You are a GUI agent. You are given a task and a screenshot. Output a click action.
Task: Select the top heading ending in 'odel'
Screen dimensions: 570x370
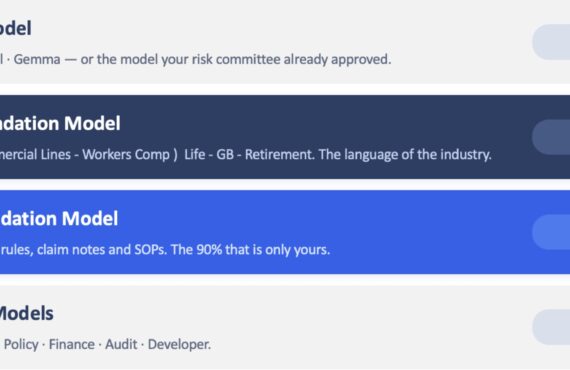coord(16,28)
